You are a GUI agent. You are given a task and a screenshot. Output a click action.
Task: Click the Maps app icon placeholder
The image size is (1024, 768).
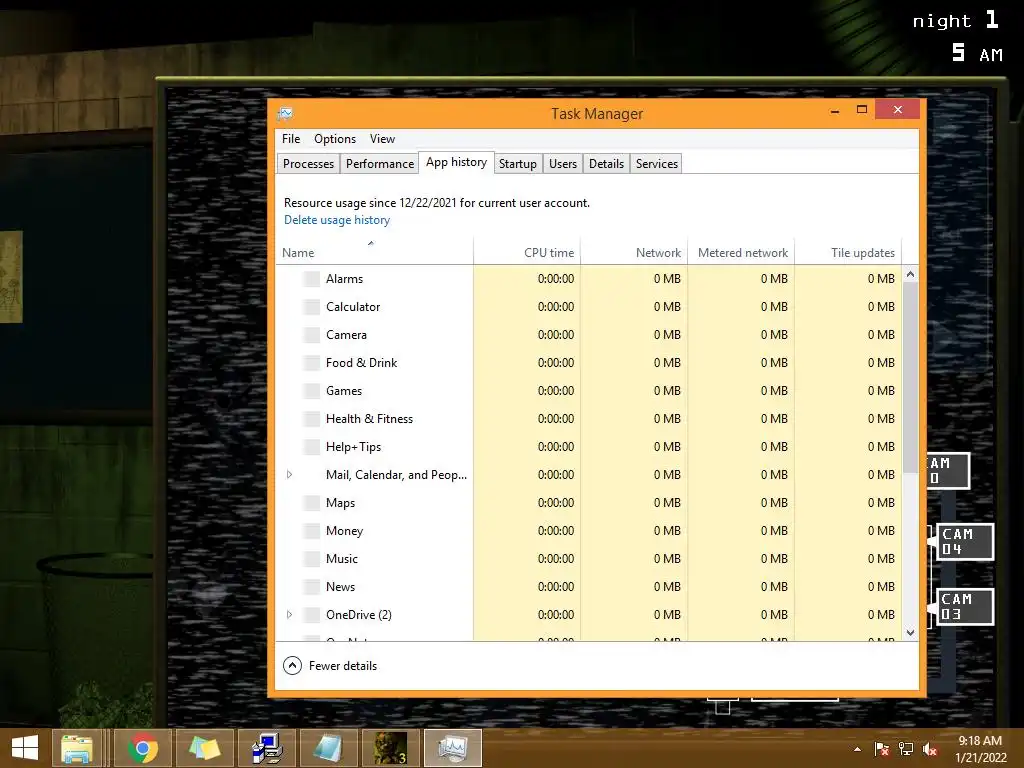coord(312,503)
